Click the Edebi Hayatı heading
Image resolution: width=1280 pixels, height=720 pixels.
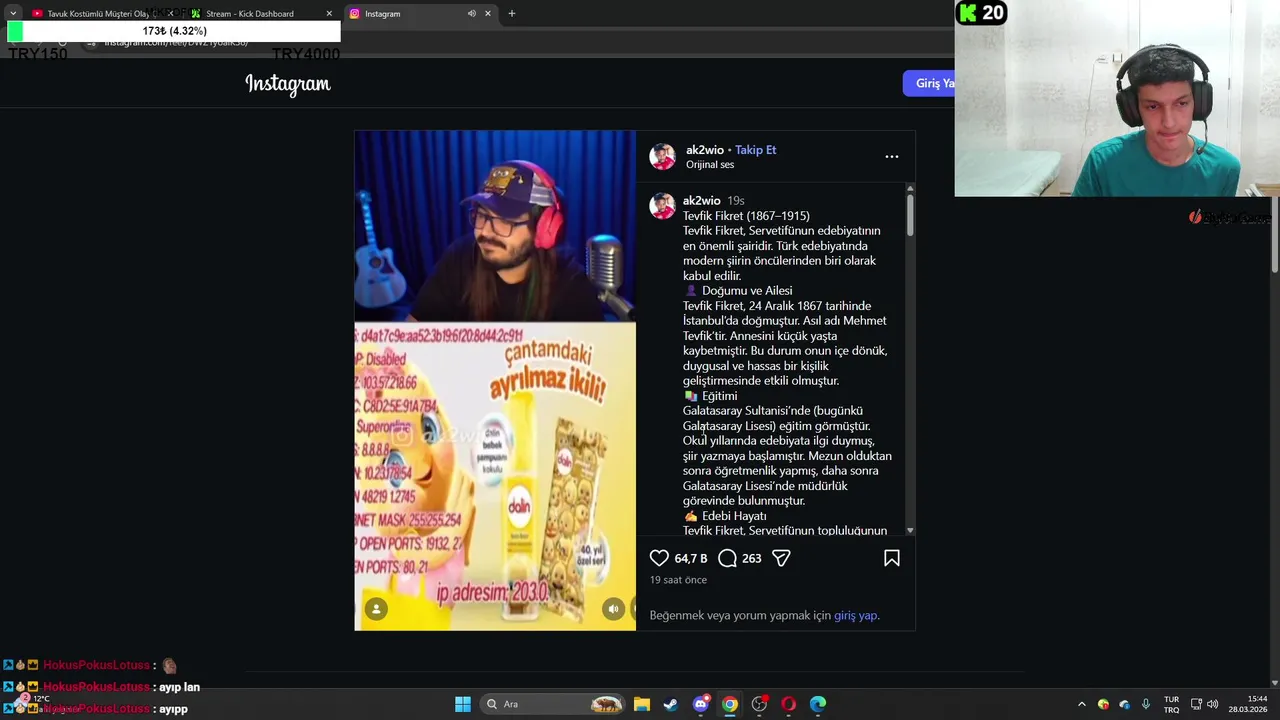[x=725, y=516]
